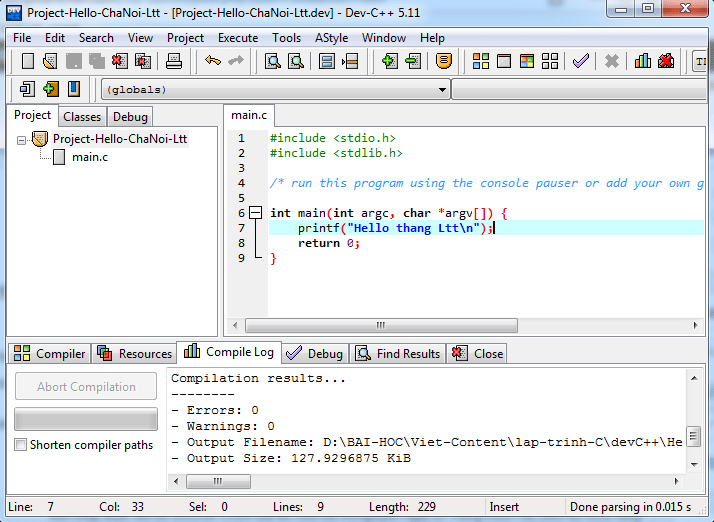Click the Save All toolbar icon
This screenshot has height=522, width=714.
pos(97,61)
